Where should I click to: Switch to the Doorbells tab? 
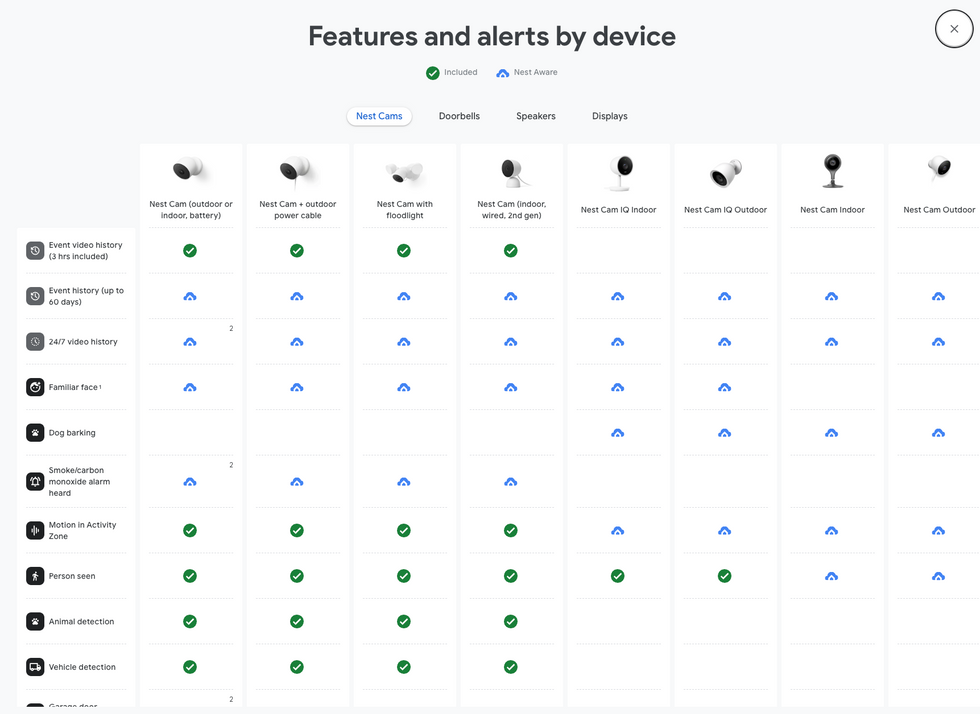click(x=459, y=116)
